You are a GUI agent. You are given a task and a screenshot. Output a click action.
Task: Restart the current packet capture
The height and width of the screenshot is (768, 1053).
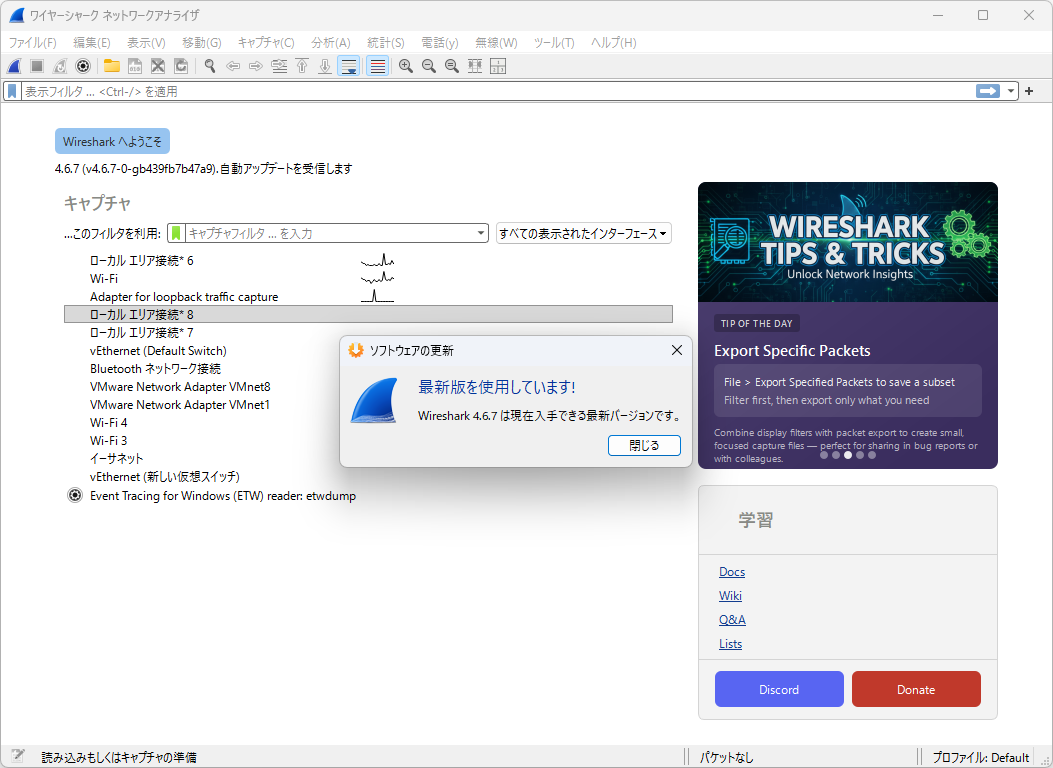60,66
